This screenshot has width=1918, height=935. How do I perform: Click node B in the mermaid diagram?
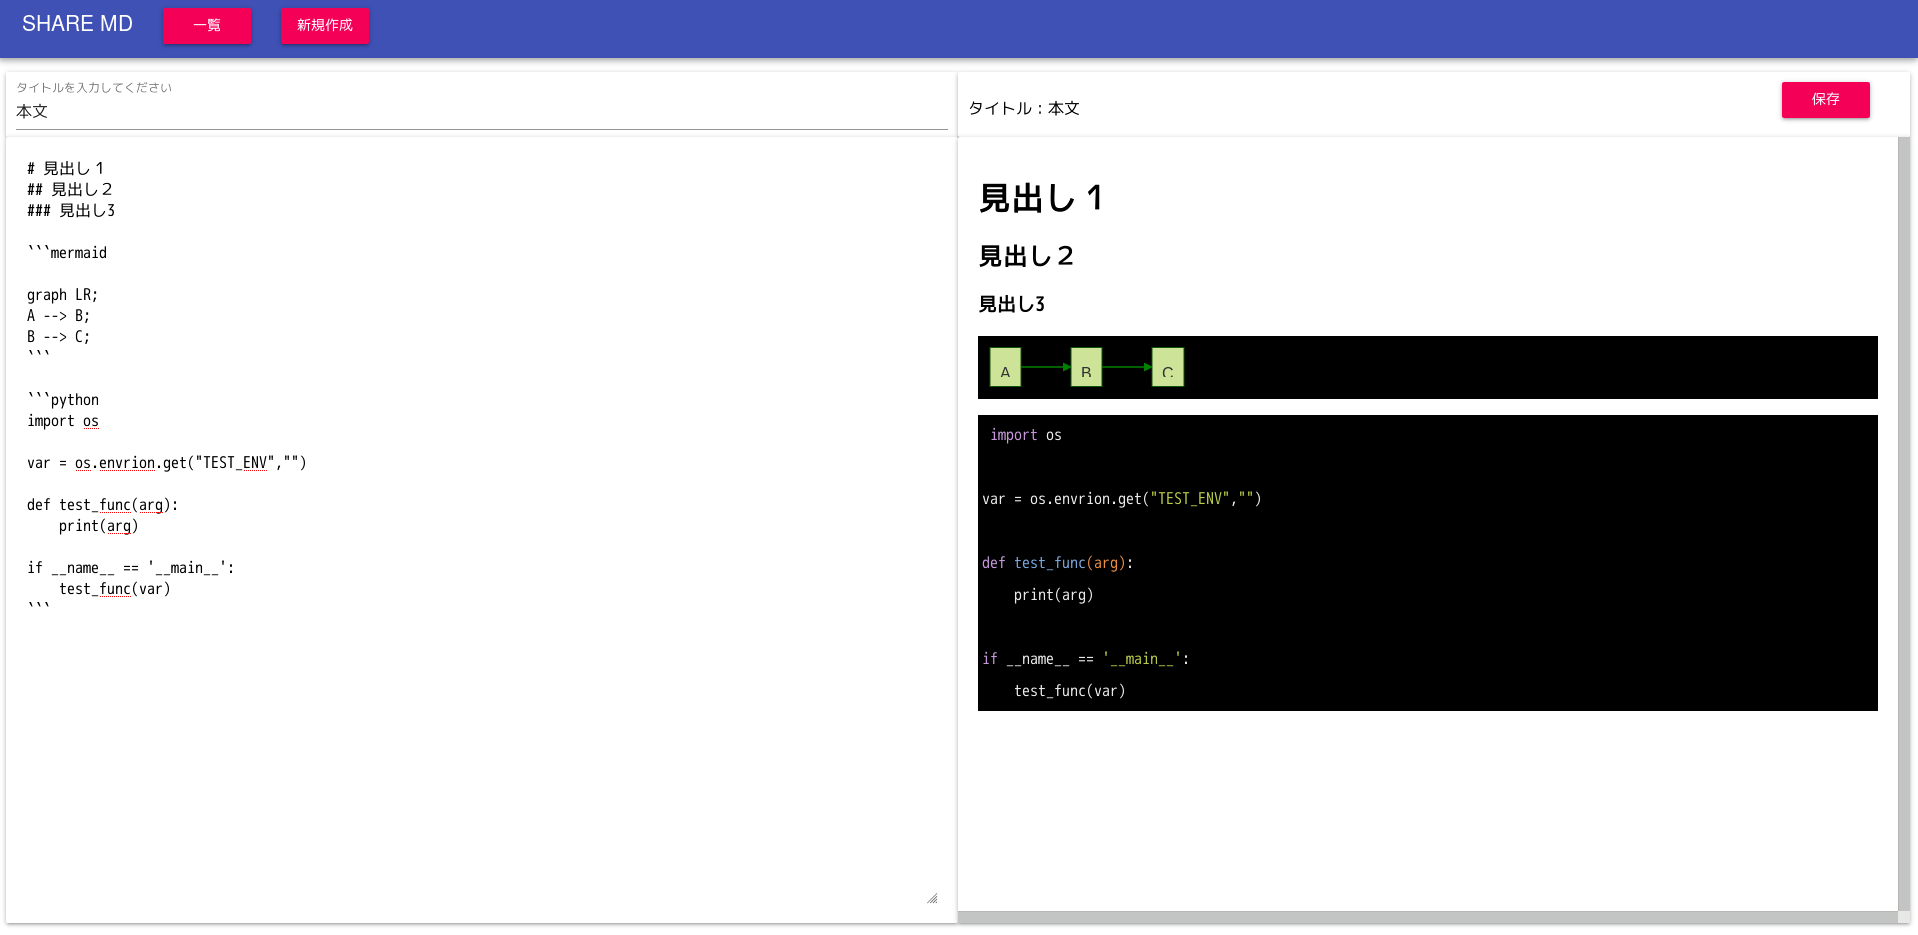(1086, 367)
